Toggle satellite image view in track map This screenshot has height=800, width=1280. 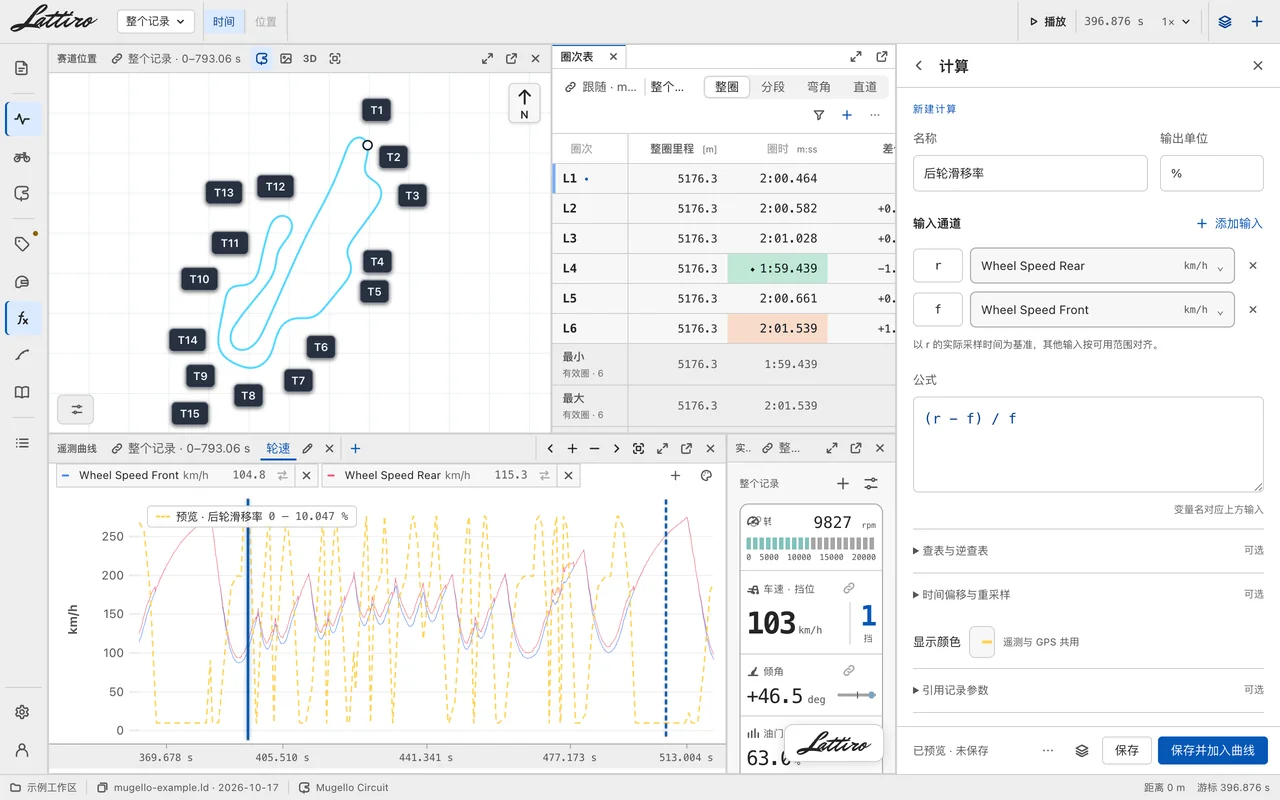[286, 59]
